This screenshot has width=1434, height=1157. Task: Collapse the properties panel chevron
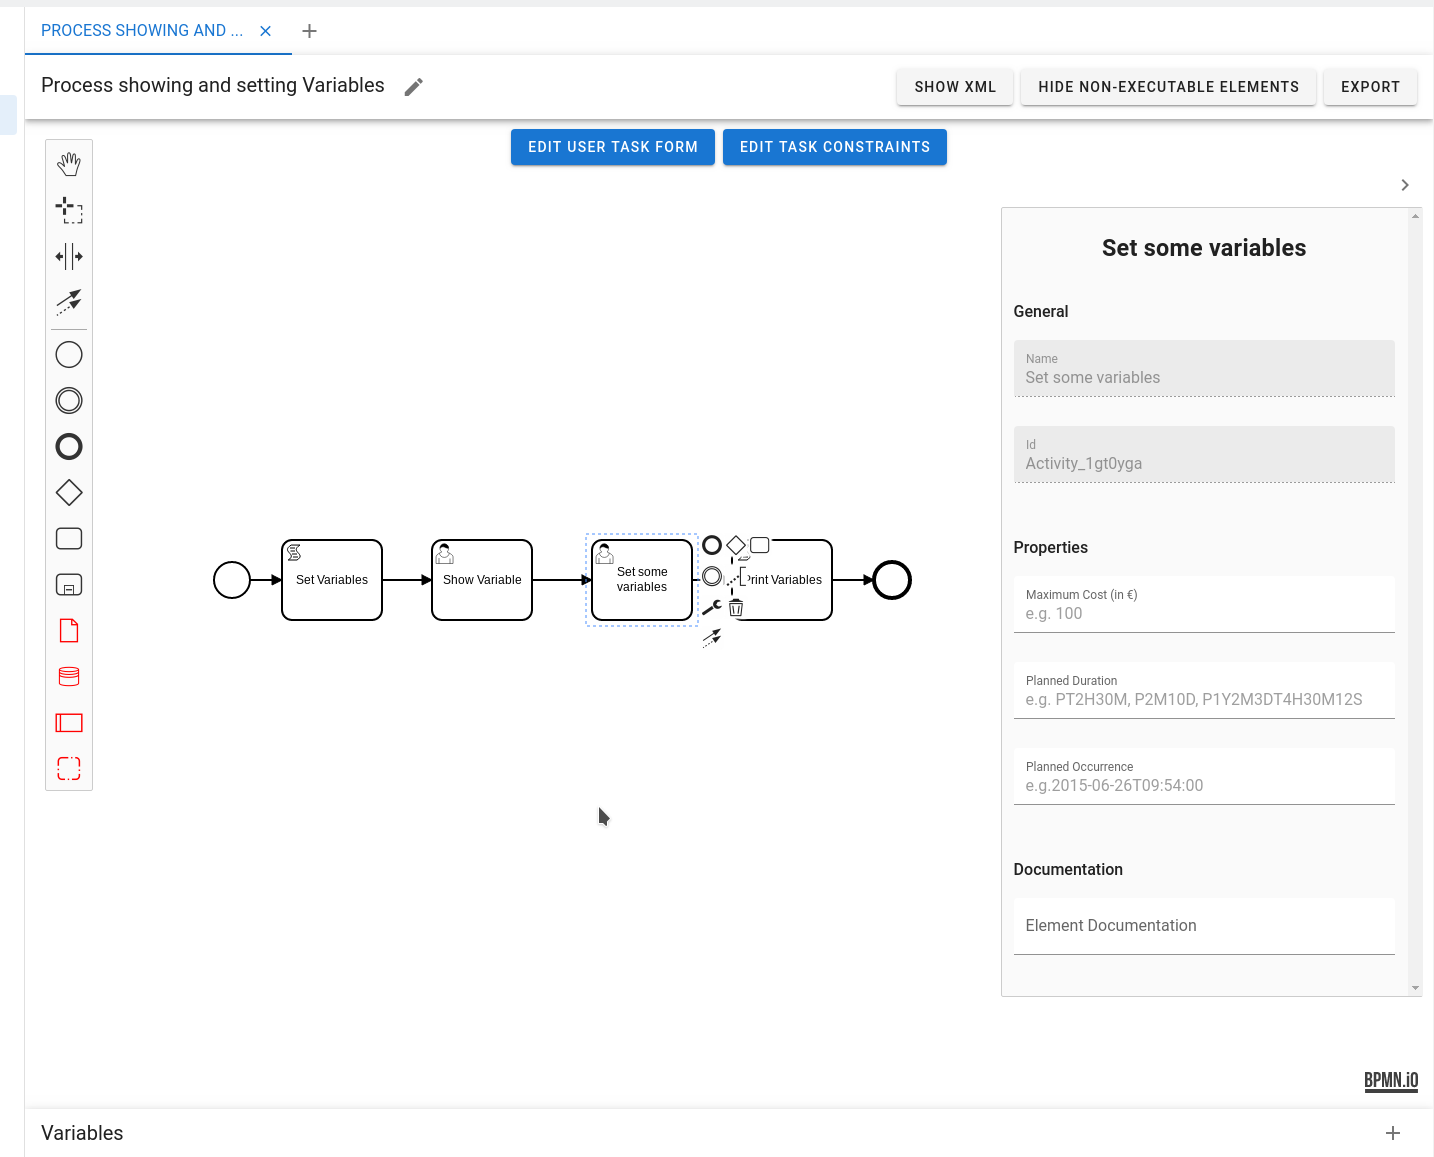1405,185
